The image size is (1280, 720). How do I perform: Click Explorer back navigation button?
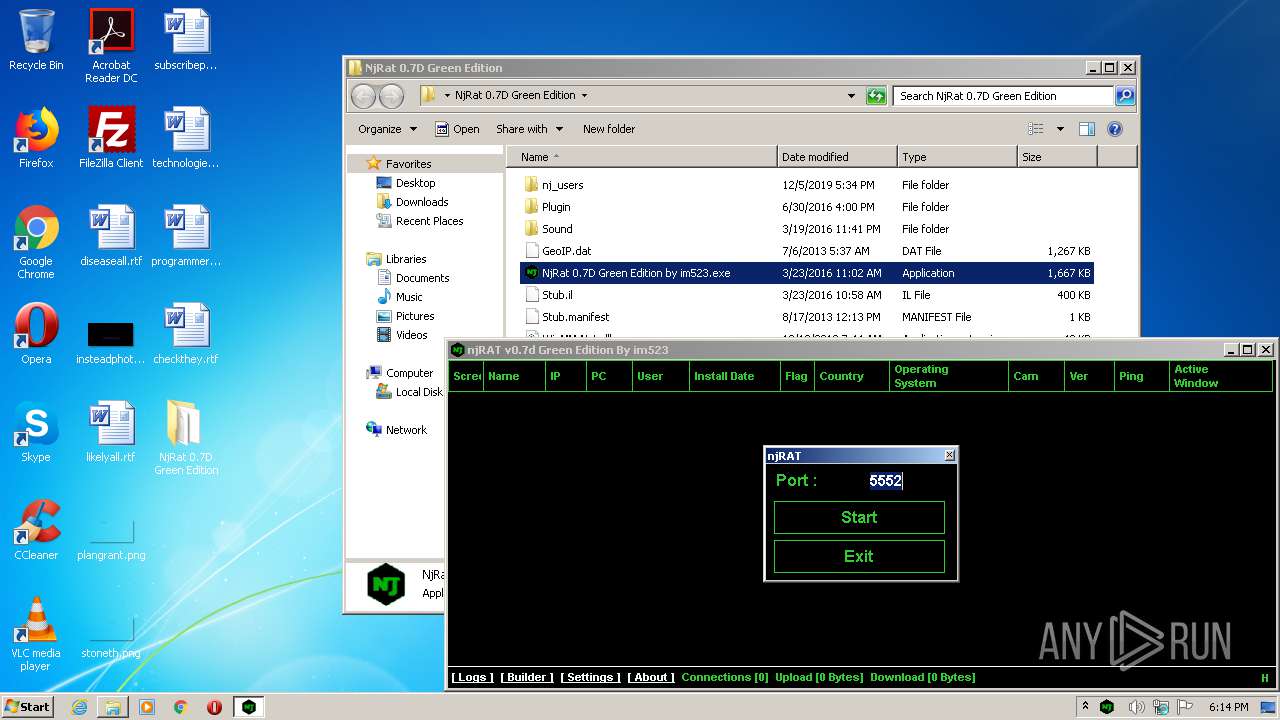tap(363, 96)
